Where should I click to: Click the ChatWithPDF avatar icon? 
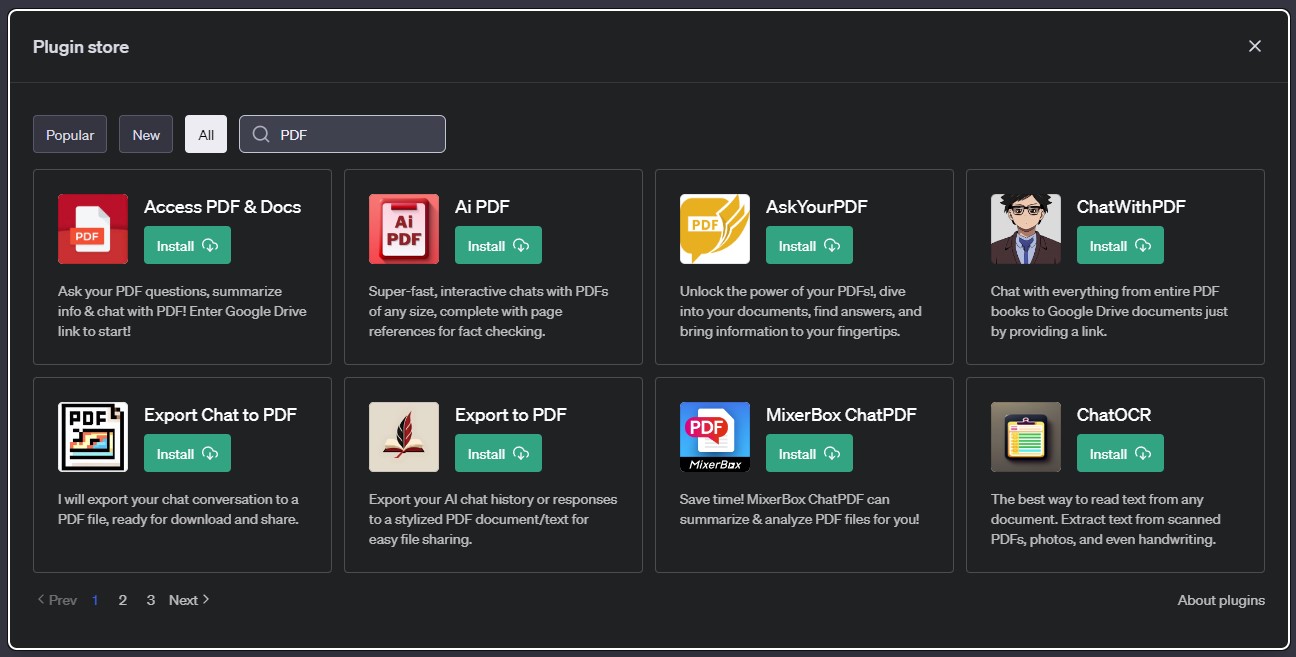point(1026,229)
